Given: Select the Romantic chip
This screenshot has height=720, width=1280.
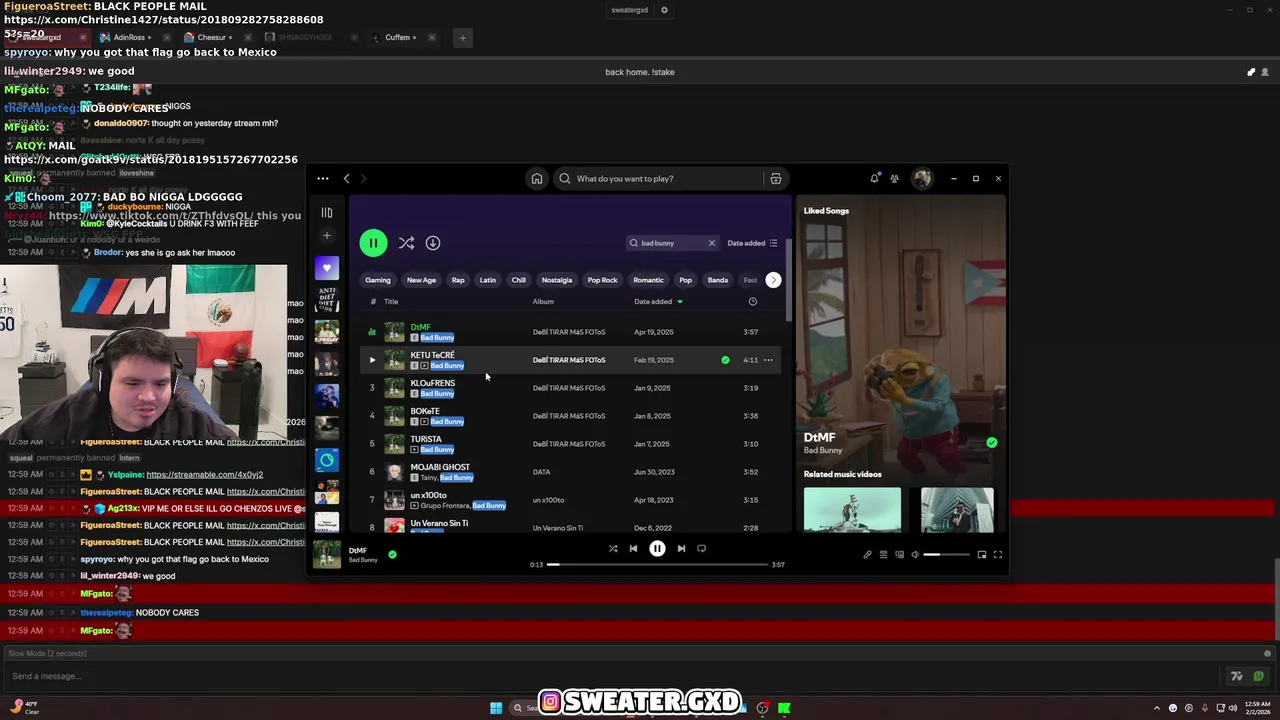Looking at the screenshot, I should (648, 280).
